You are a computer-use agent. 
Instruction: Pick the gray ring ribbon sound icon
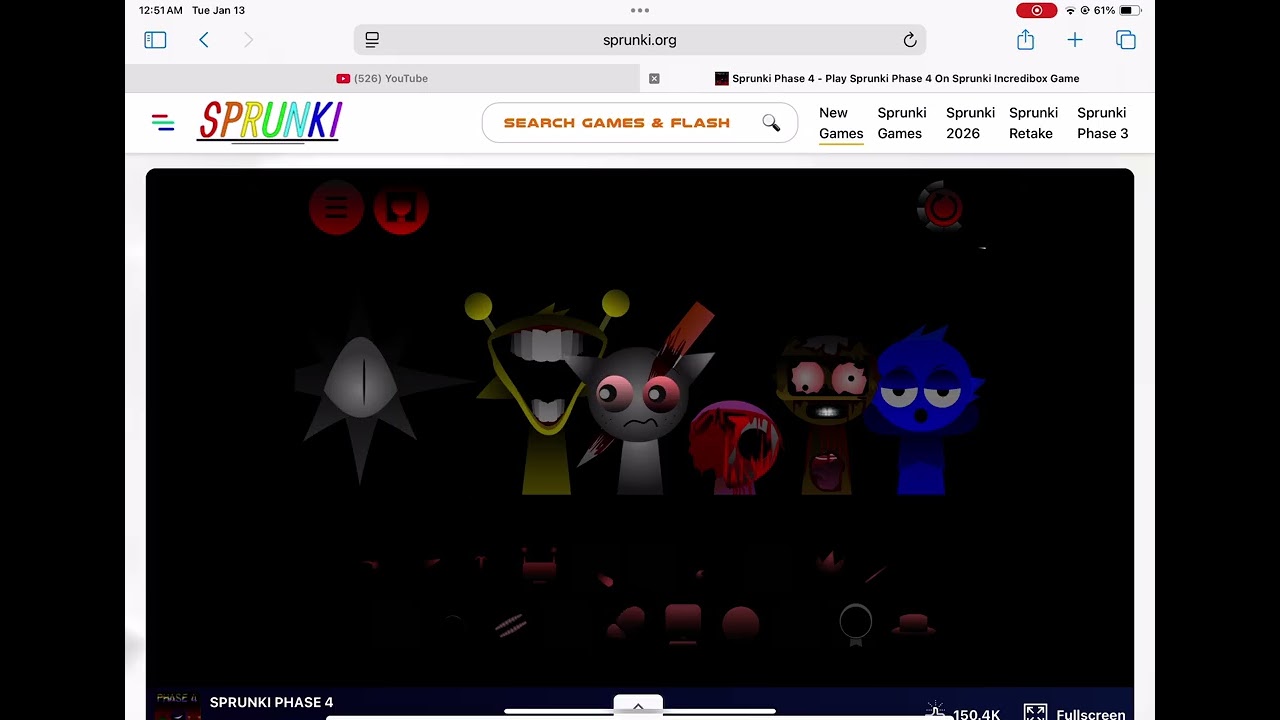856,624
